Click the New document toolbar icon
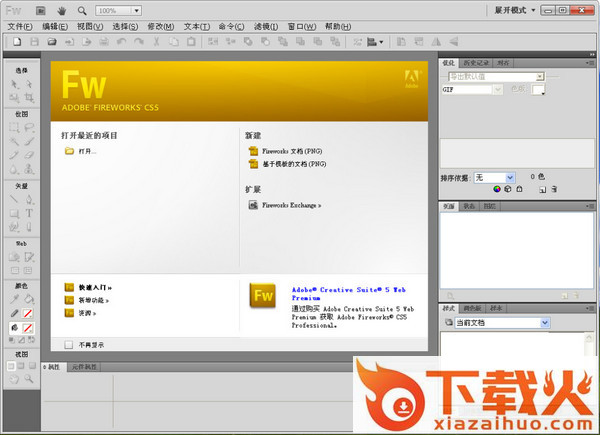 17,42
